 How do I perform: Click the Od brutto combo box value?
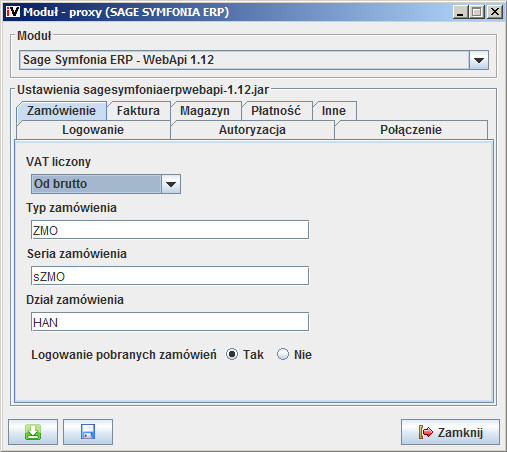[x=96, y=184]
